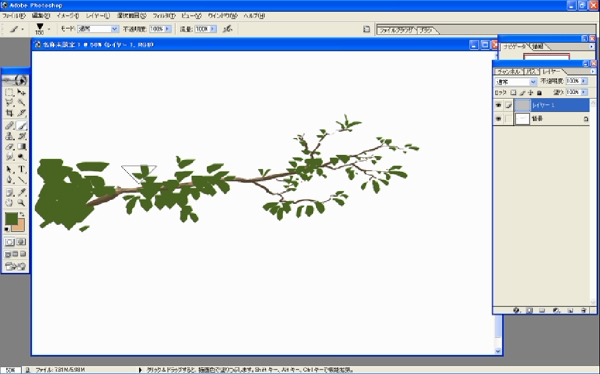Jump to ImageReady button
The height and width of the screenshot is (374, 600).
click(x=15, y=266)
